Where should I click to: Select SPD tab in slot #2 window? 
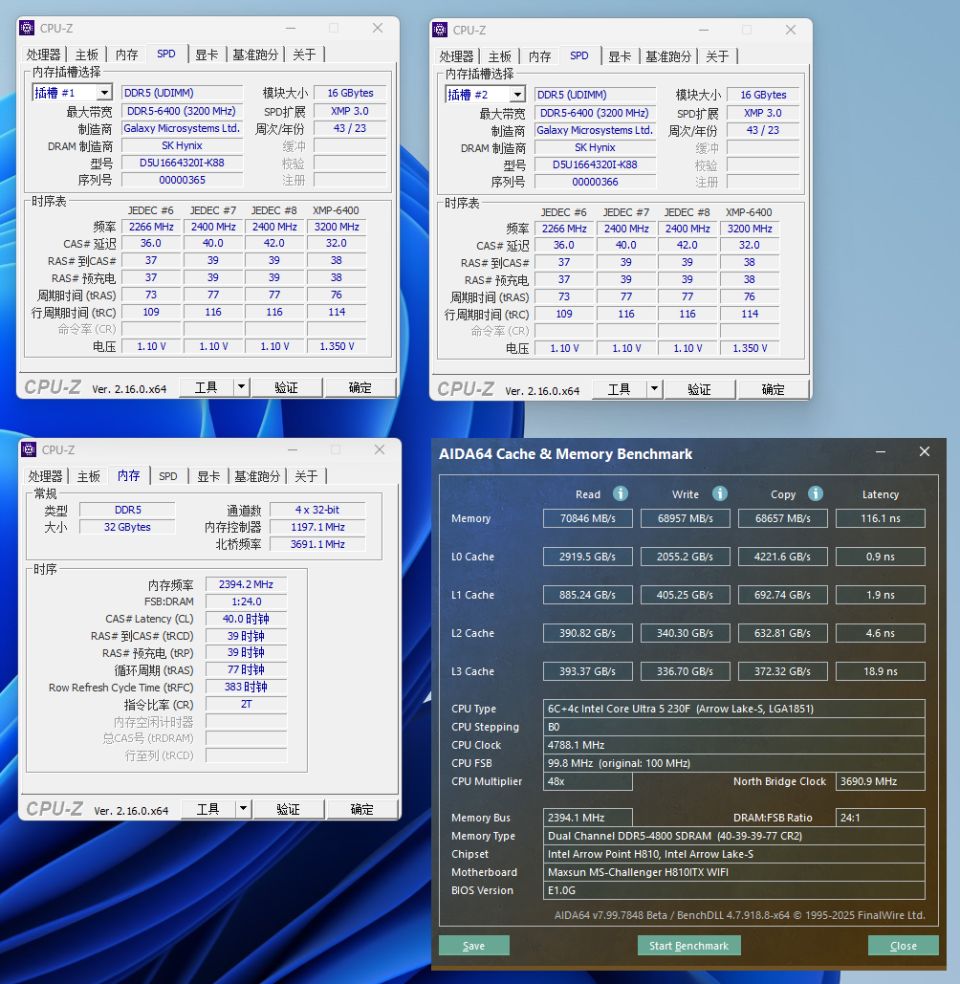(x=579, y=56)
